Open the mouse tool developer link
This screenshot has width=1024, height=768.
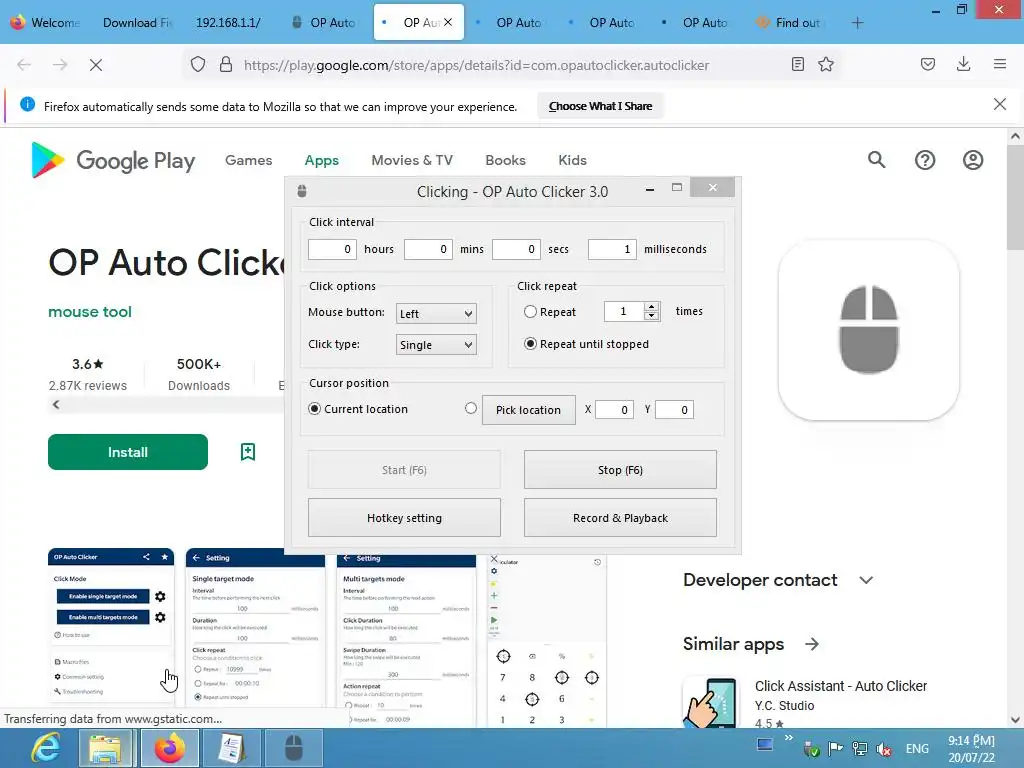coord(90,312)
